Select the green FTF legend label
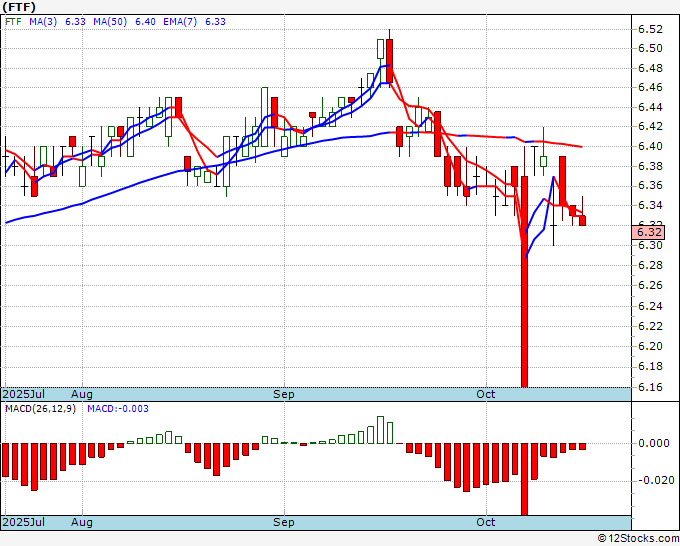The height and width of the screenshot is (546, 680). tap(13, 22)
